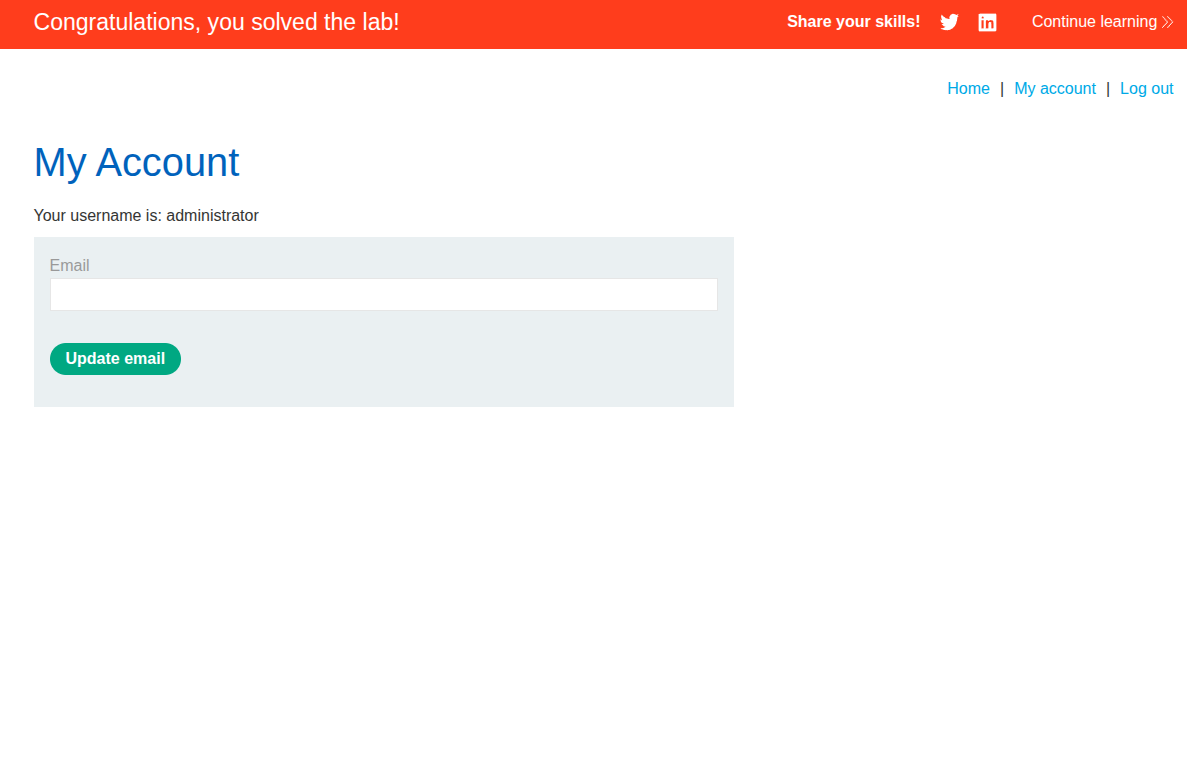Open the Continue learning link
The image size is (1187, 772).
(1102, 22)
